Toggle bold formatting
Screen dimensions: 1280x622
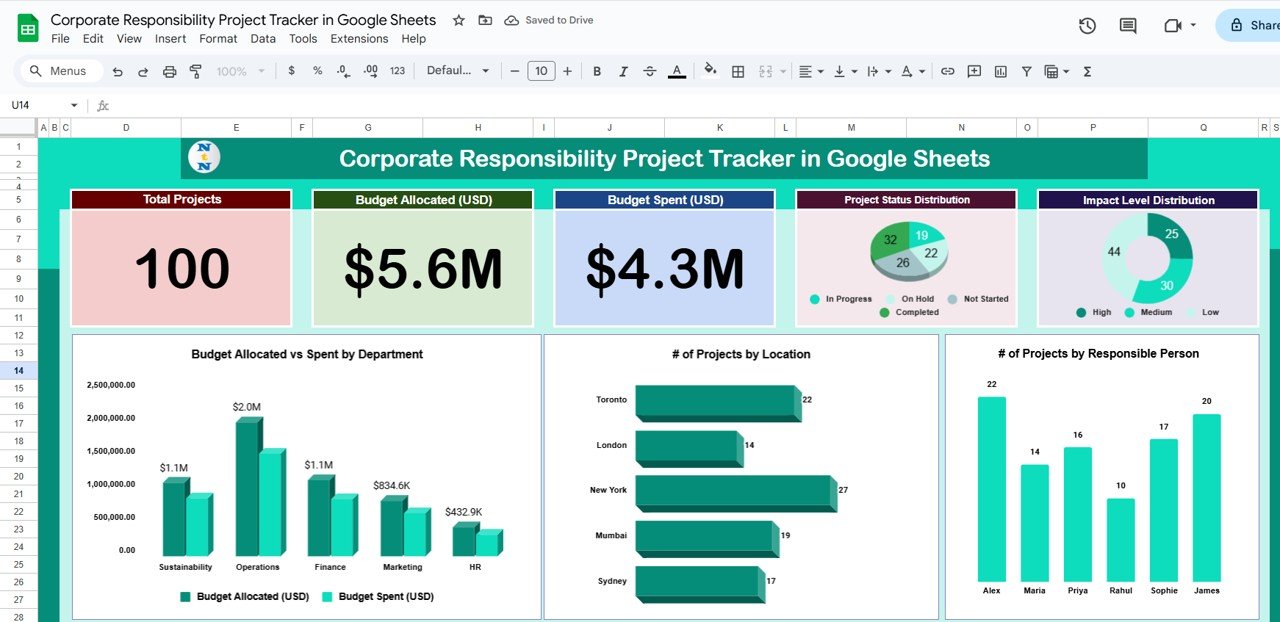coord(597,71)
